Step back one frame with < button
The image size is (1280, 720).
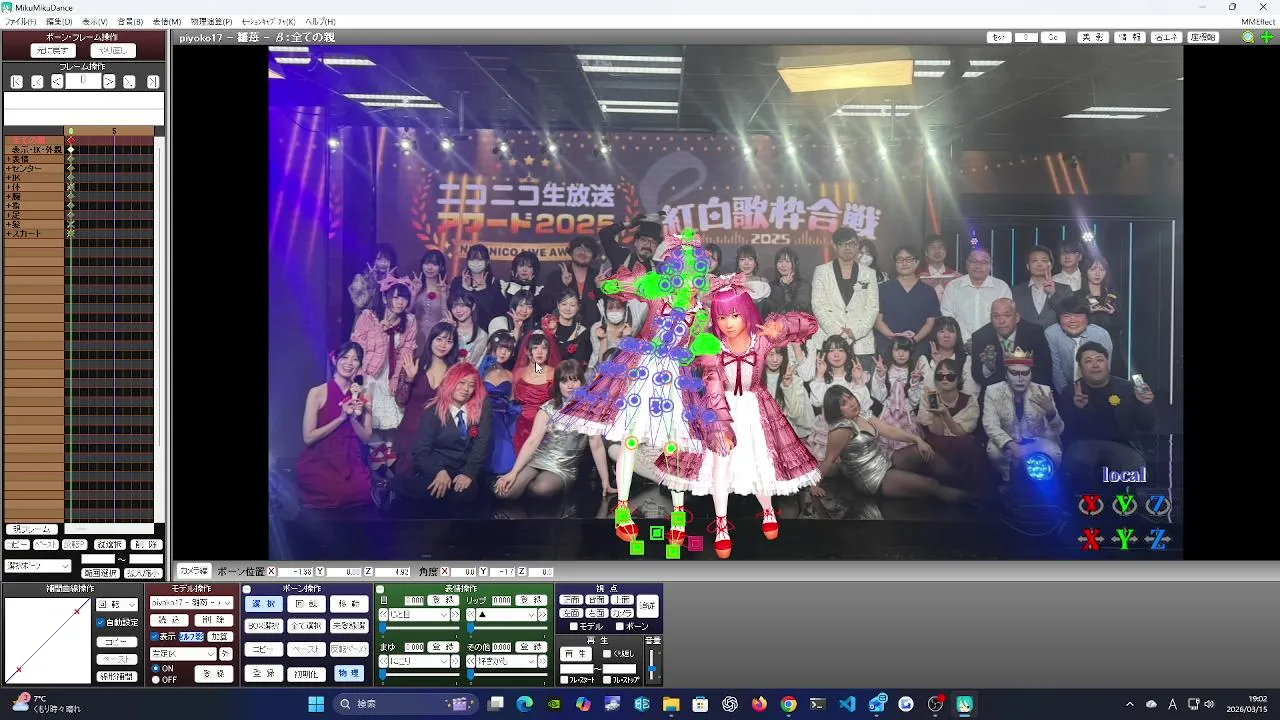click(57, 82)
